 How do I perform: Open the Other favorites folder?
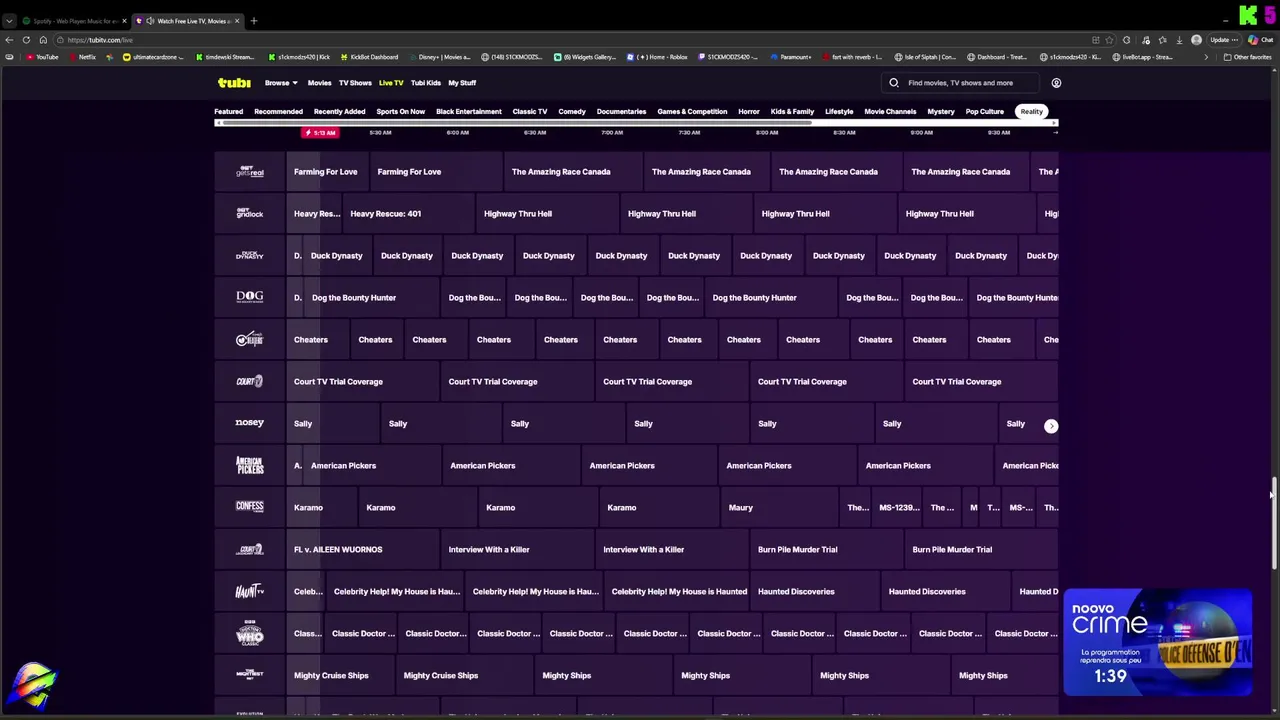(x=1249, y=57)
